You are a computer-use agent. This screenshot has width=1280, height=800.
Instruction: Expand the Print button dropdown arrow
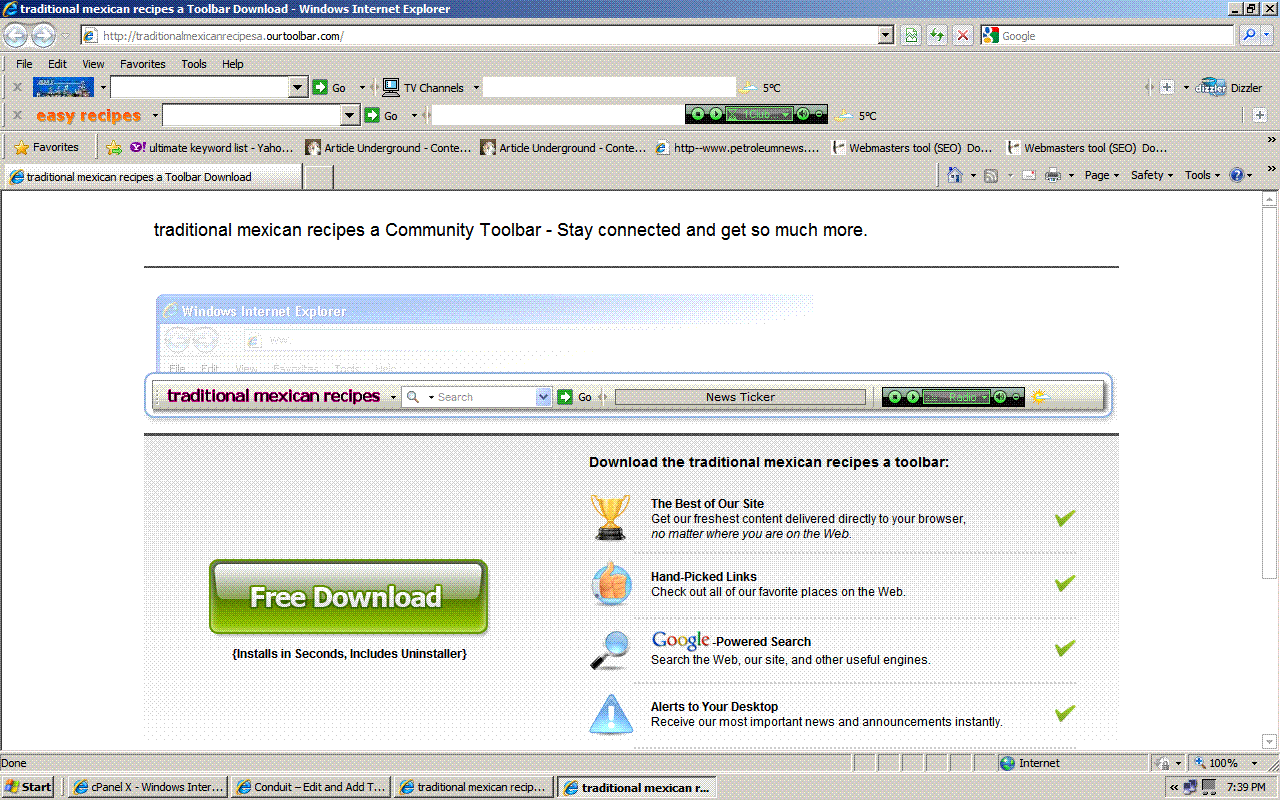[1071, 176]
